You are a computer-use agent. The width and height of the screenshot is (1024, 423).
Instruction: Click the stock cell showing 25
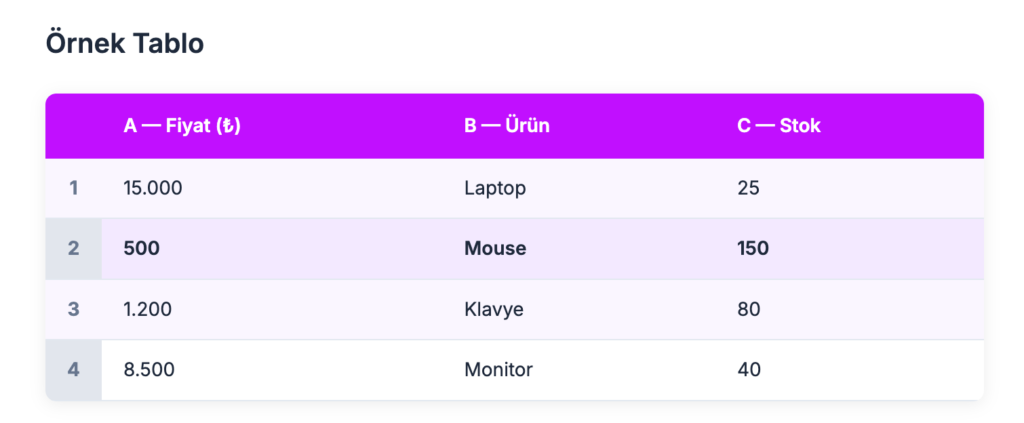click(747, 187)
